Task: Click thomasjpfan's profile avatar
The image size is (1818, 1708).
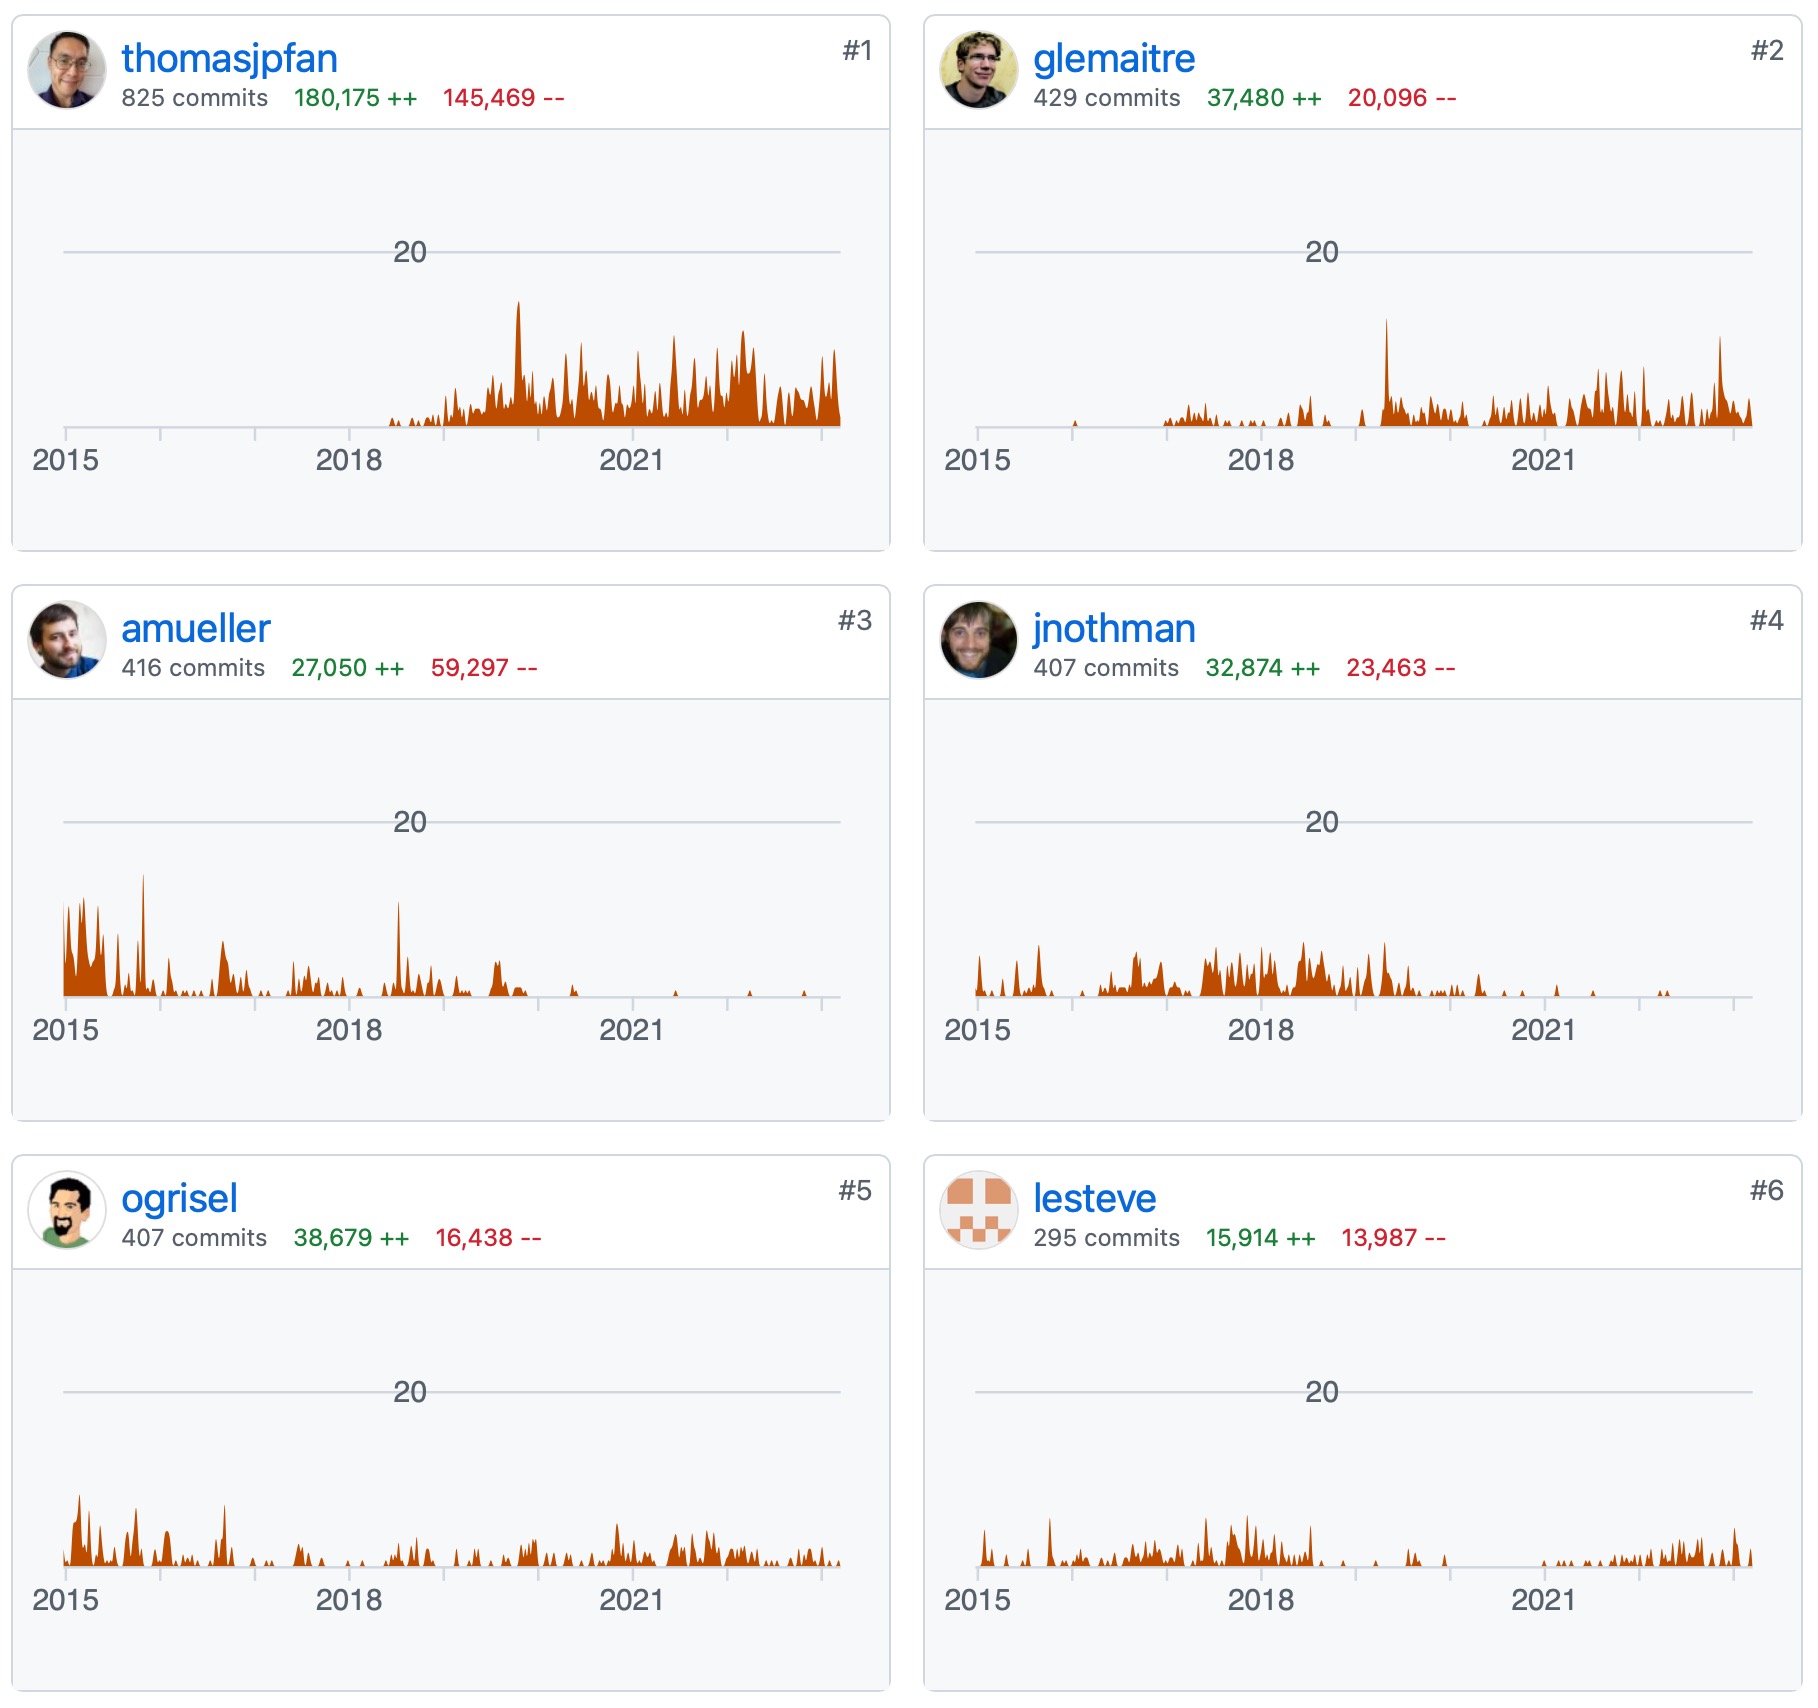Action: click(67, 70)
